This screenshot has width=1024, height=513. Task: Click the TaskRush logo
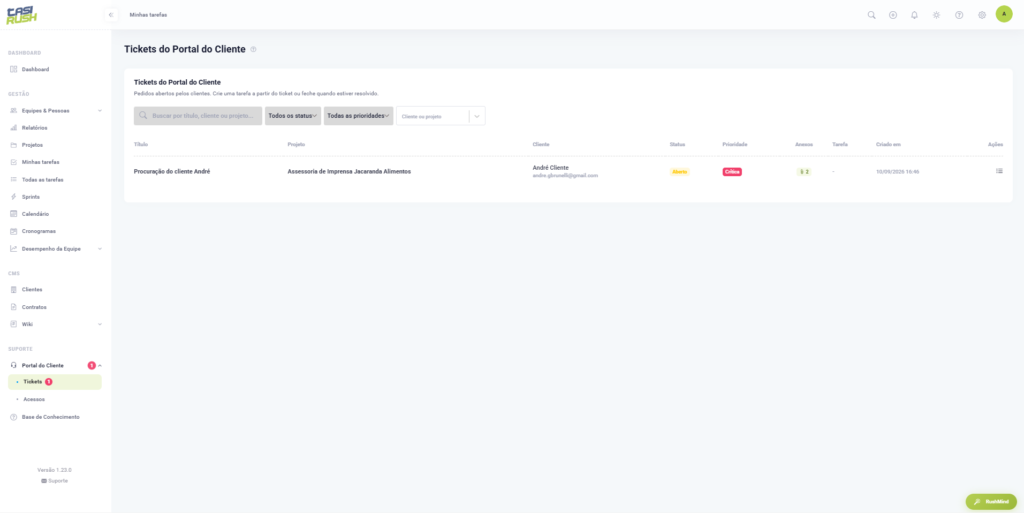22,15
